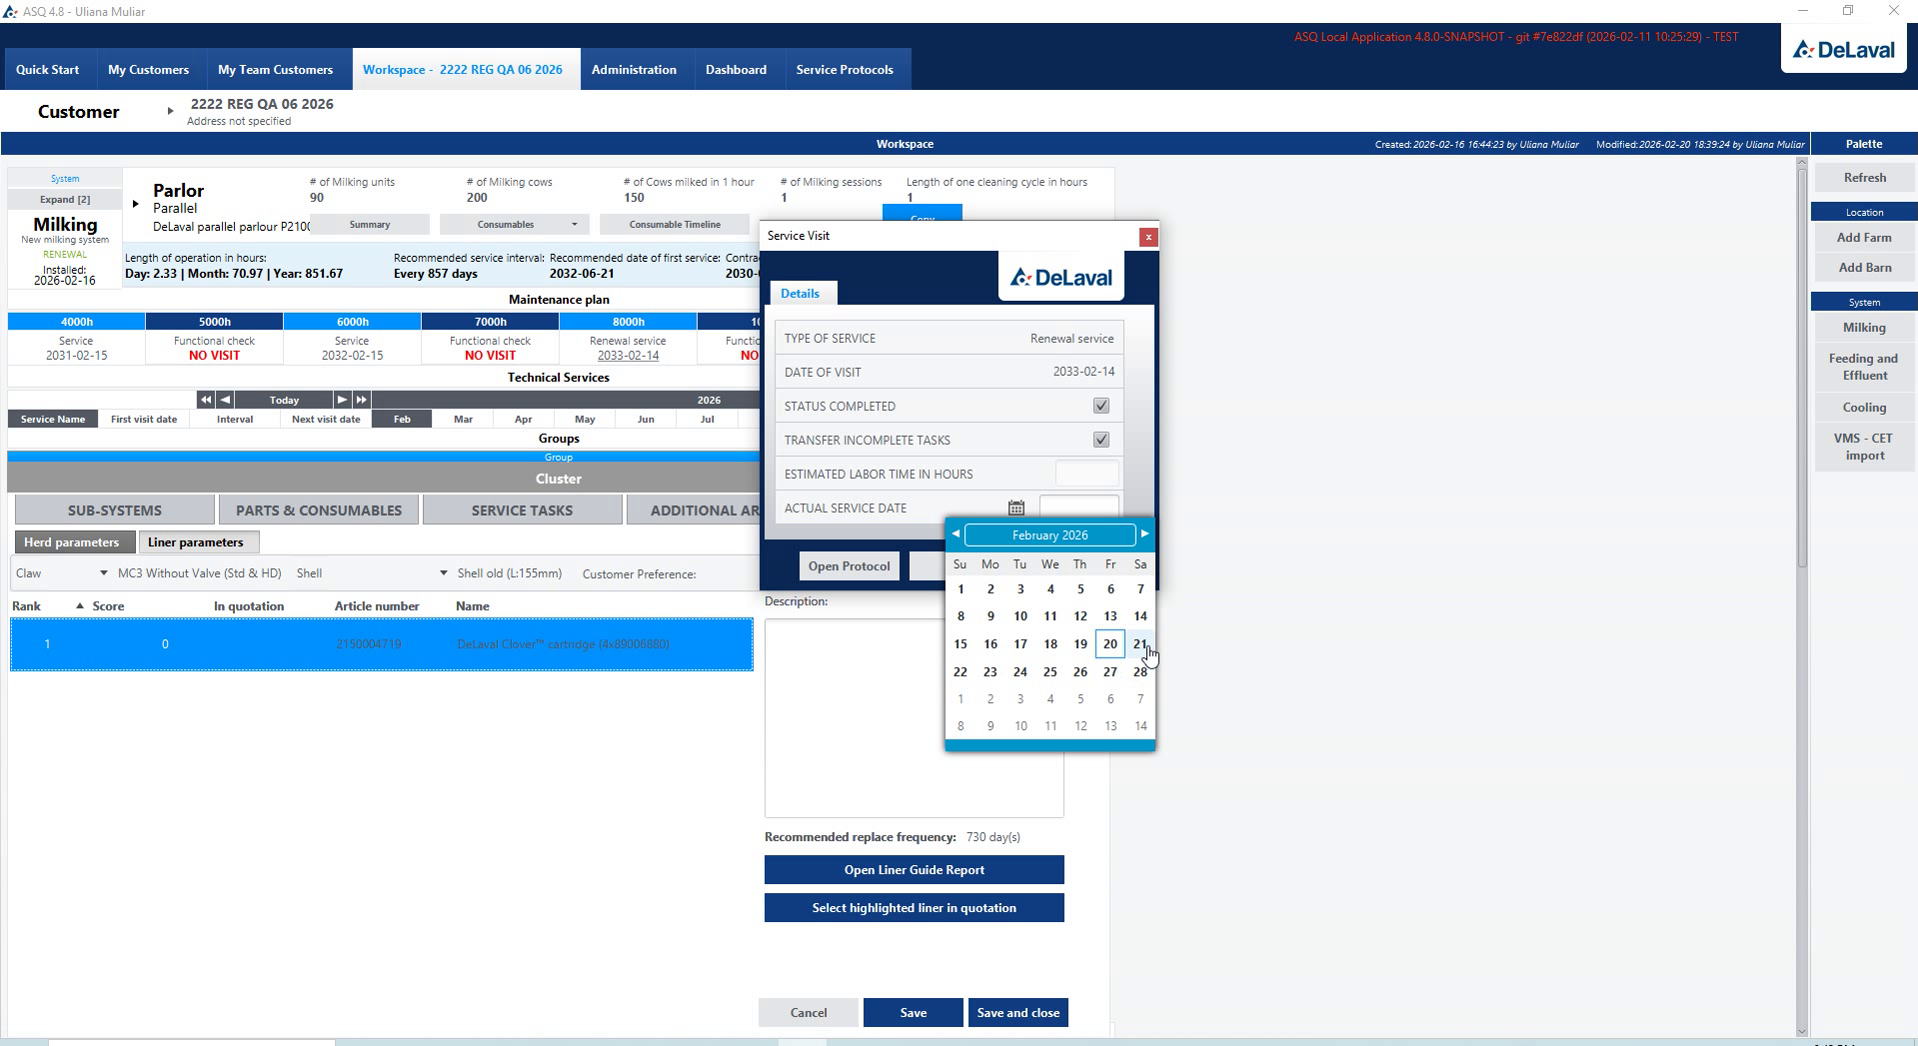Click the 2033-02-14 renewal service date link
This screenshot has width=1918, height=1046.
628,355
